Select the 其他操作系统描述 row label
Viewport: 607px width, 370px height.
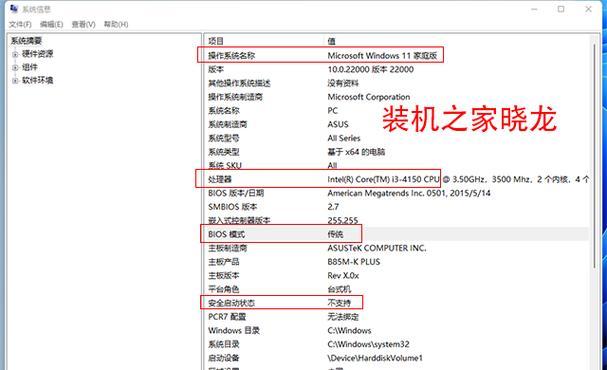click(x=239, y=83)
